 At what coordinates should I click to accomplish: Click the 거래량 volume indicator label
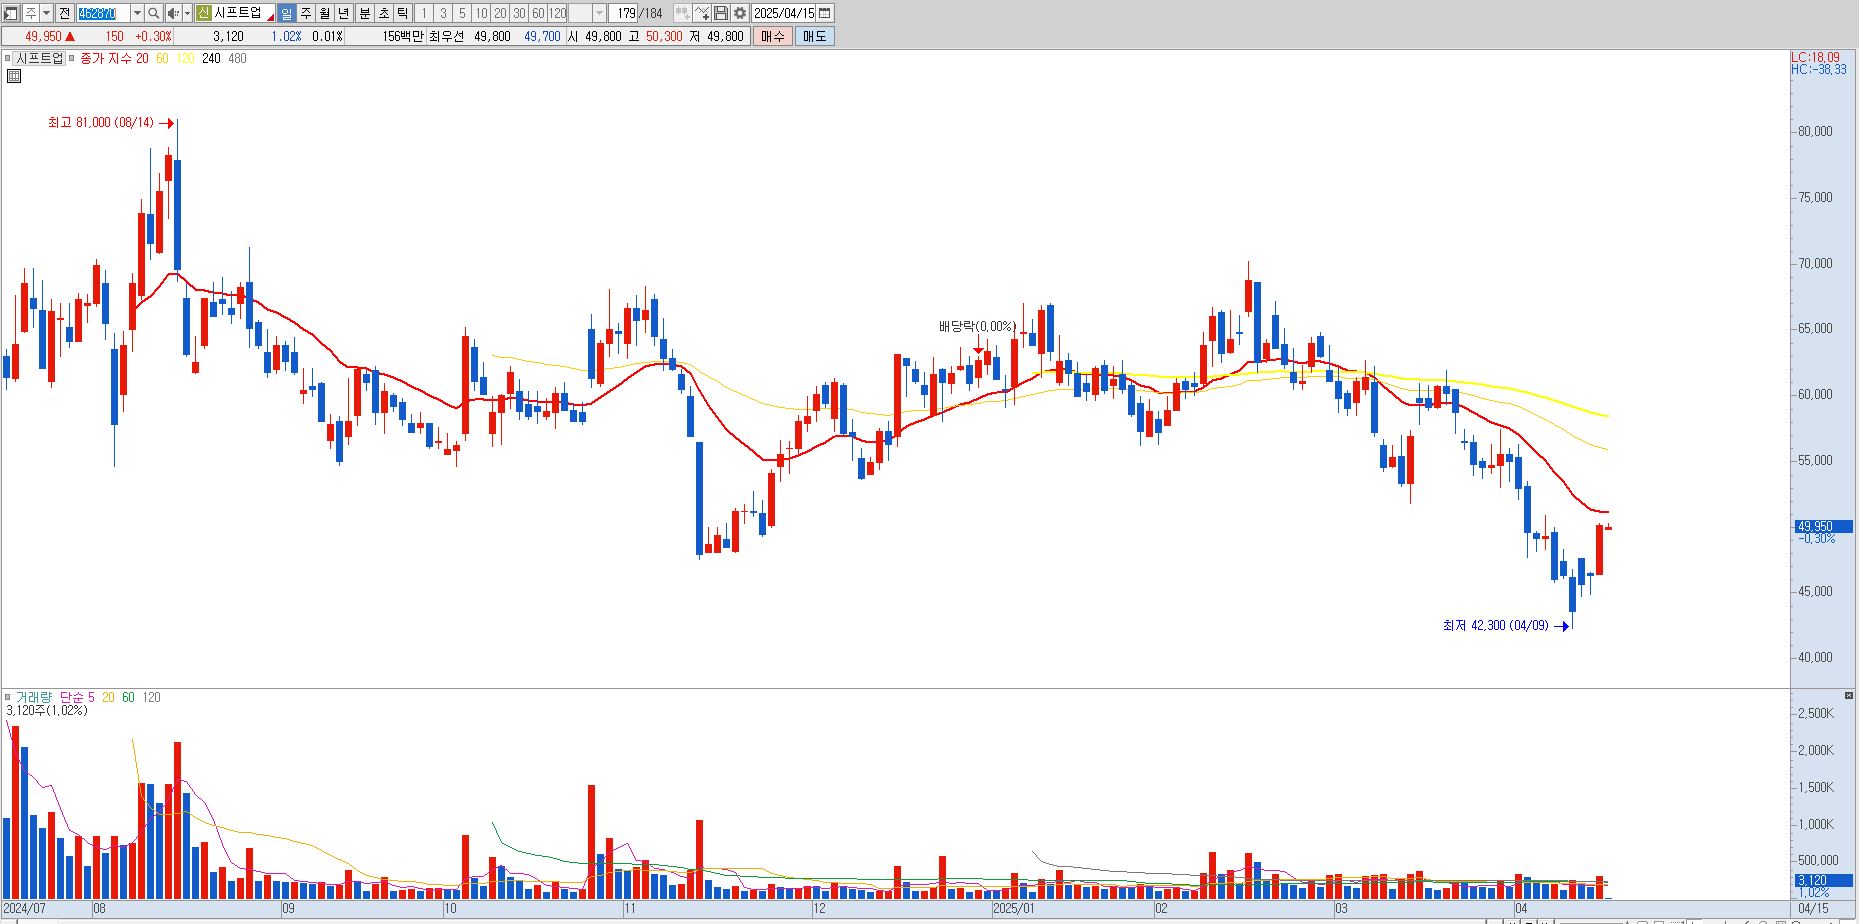(33, 697)
